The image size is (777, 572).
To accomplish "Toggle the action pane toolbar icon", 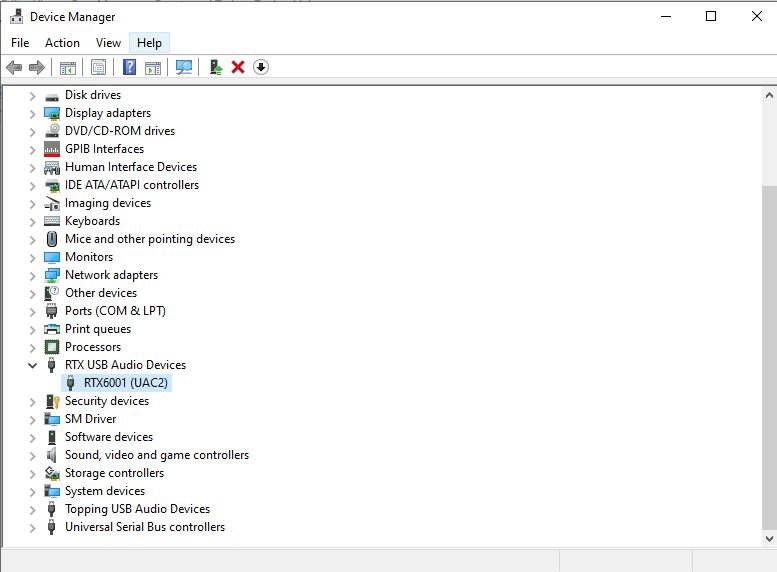I will (153, 67).
